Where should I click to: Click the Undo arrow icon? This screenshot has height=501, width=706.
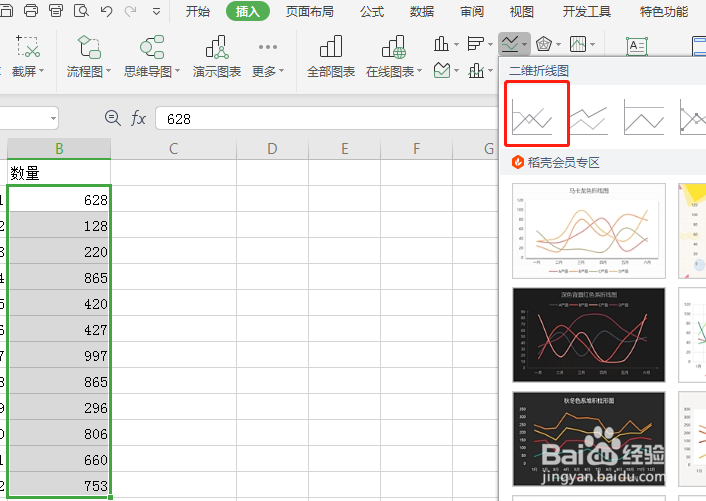[x=106, y=11]
